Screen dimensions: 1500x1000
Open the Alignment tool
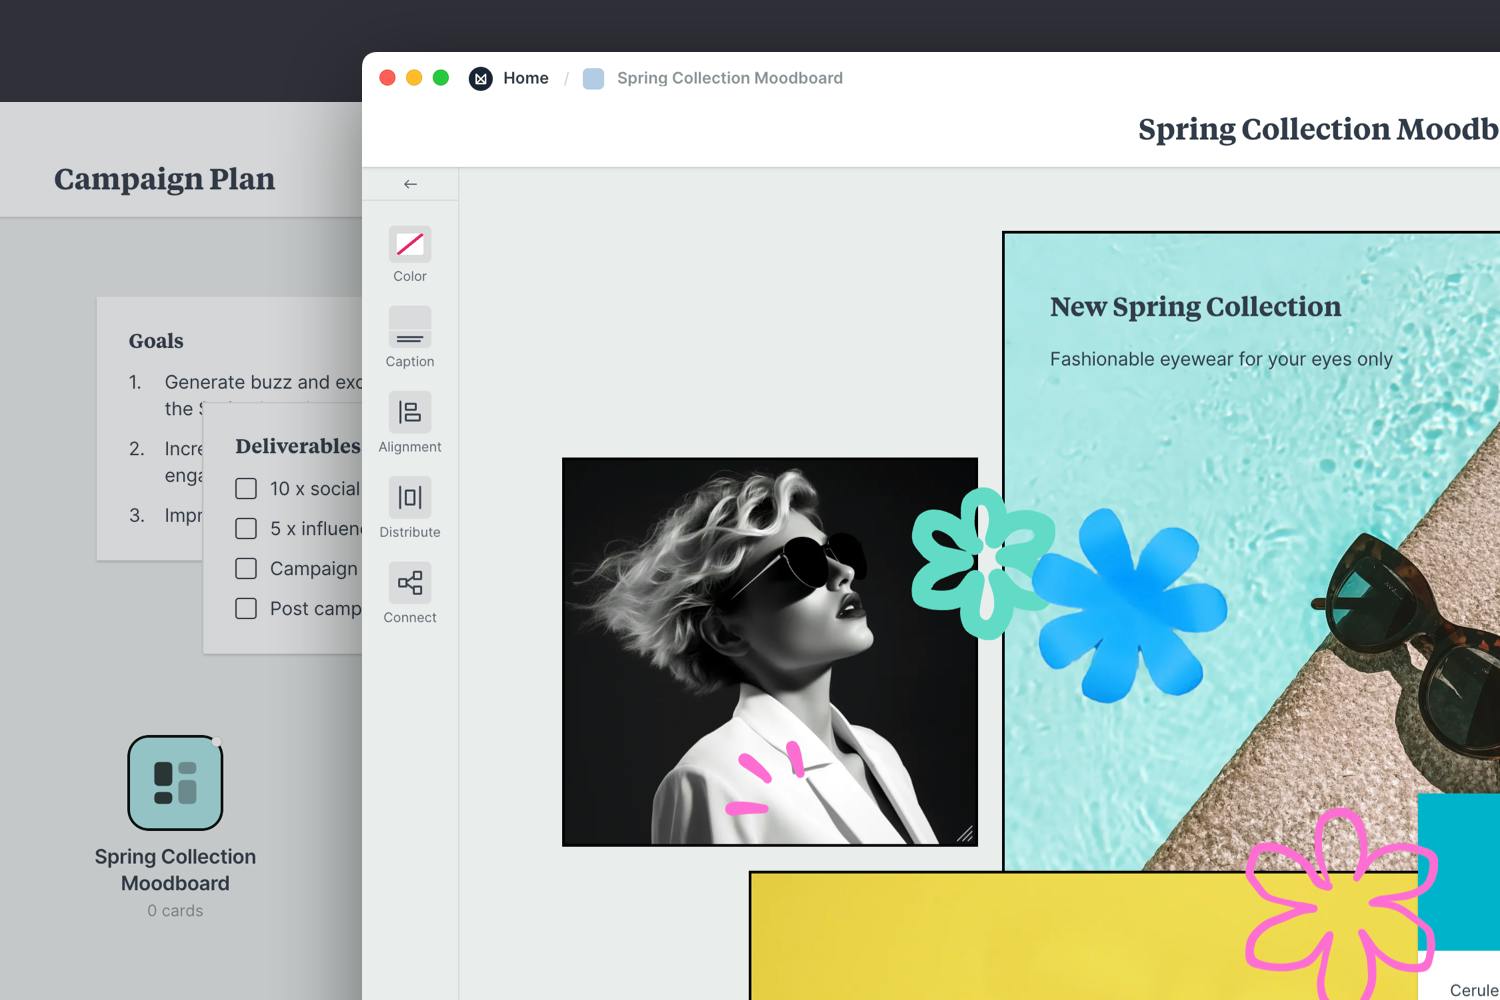410,412
